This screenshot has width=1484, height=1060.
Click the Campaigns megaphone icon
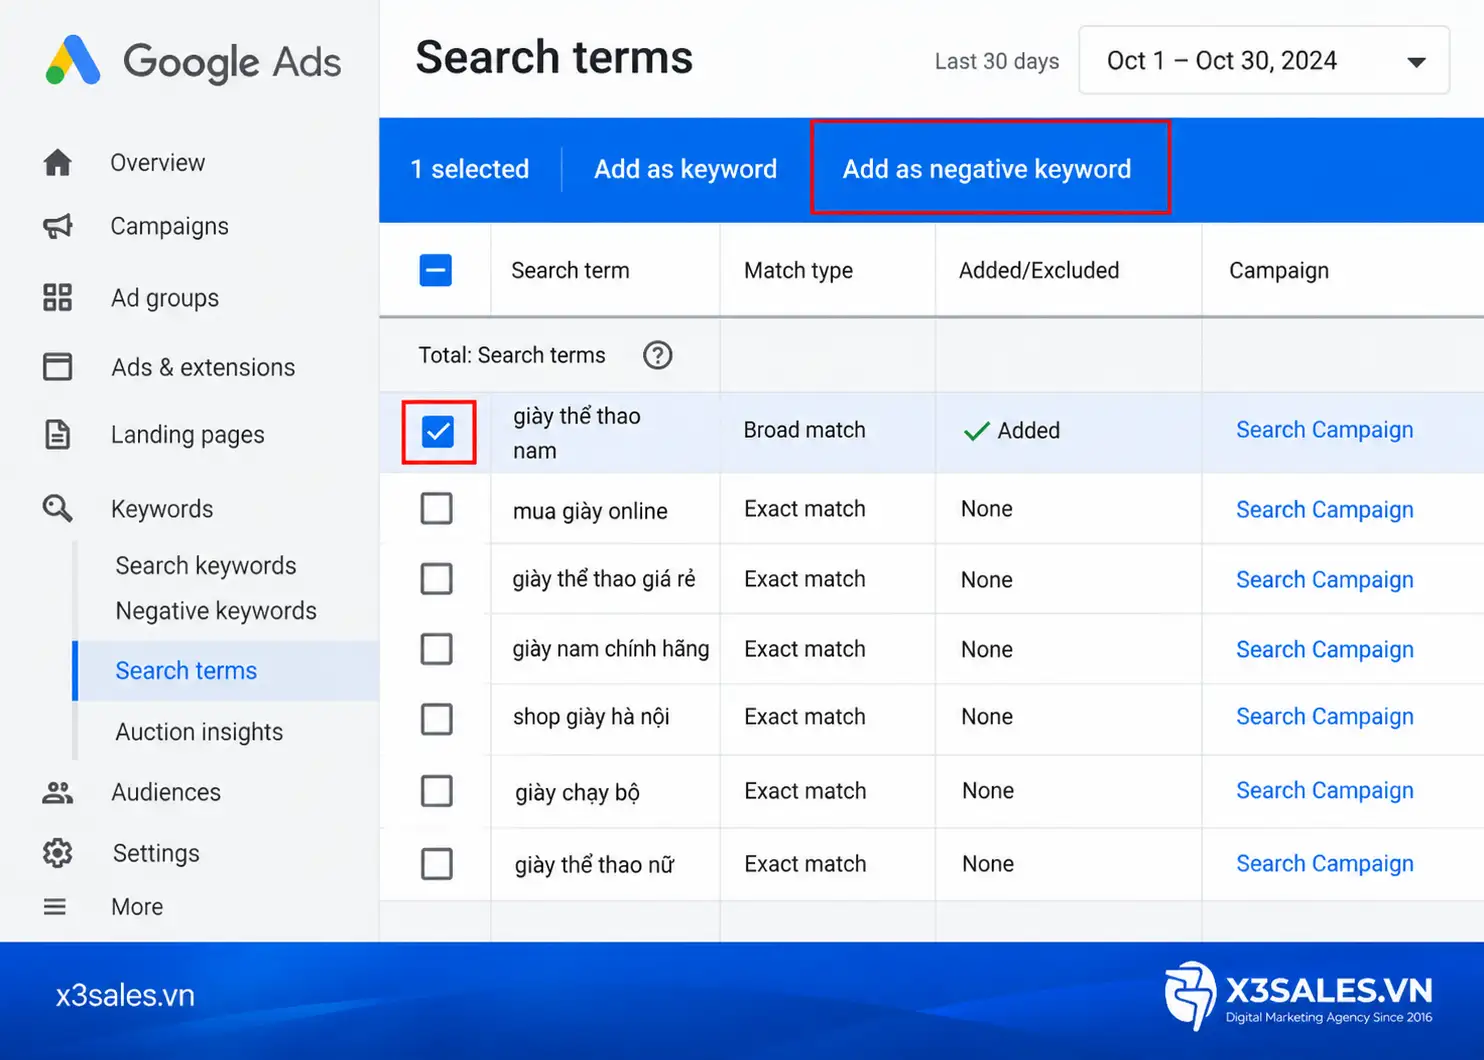coord(58,226)
